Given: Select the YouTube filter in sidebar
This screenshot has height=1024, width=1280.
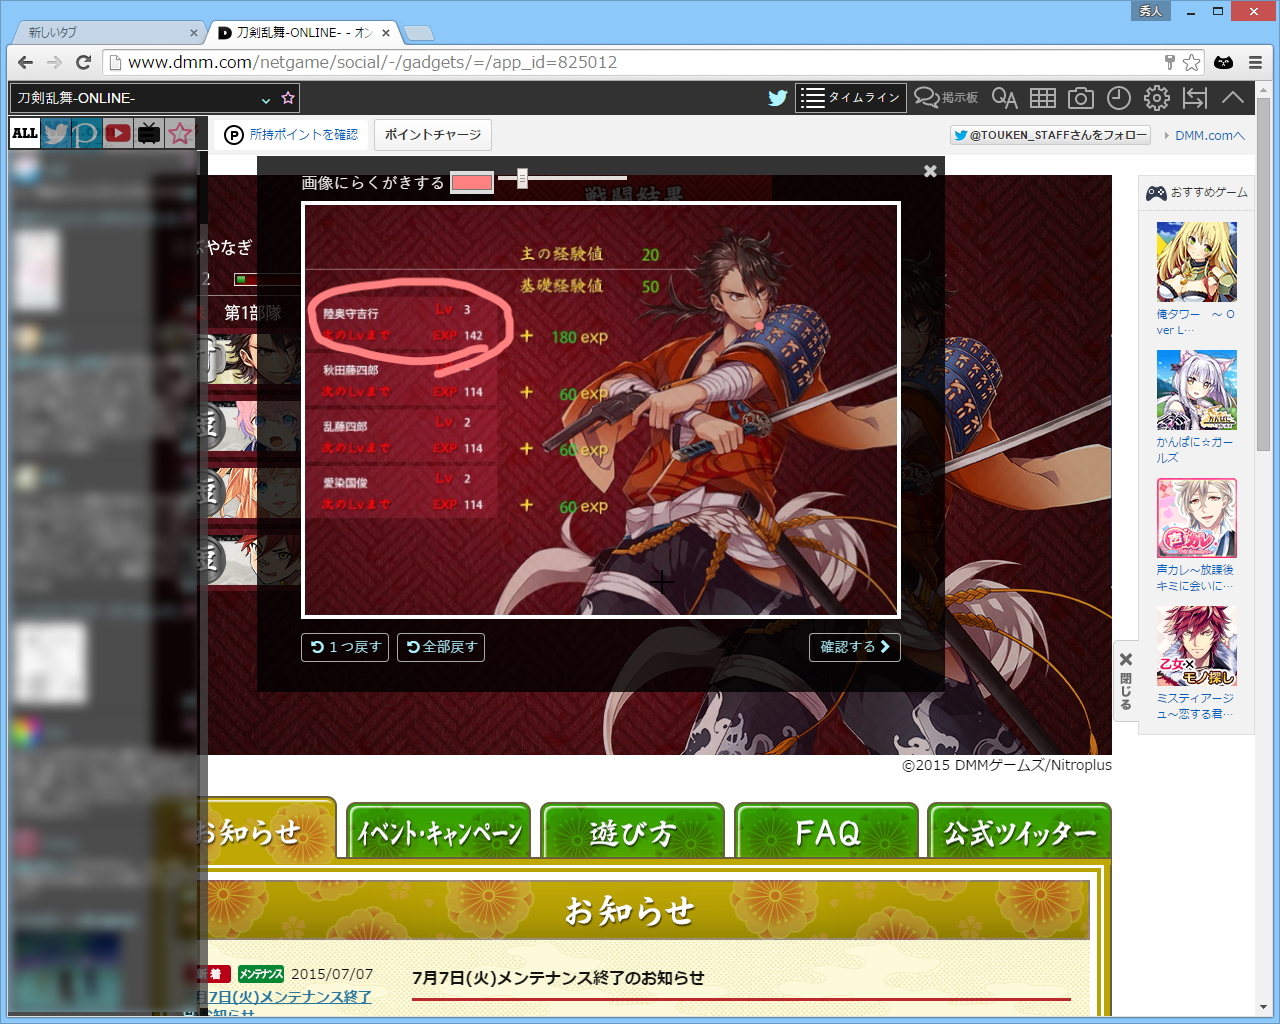Looking at the screenshot, I should (x=118, y=133).
